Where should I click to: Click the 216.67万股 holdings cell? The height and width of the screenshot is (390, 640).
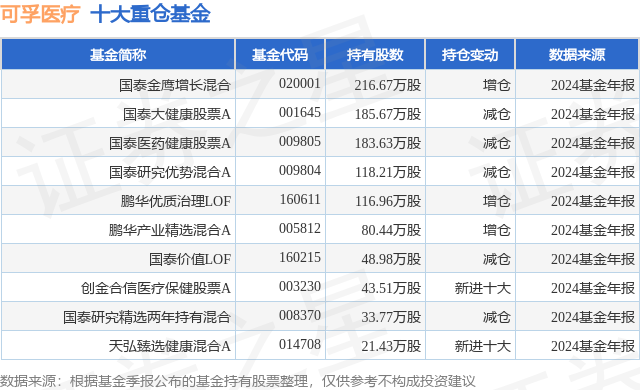coord(388,85)
